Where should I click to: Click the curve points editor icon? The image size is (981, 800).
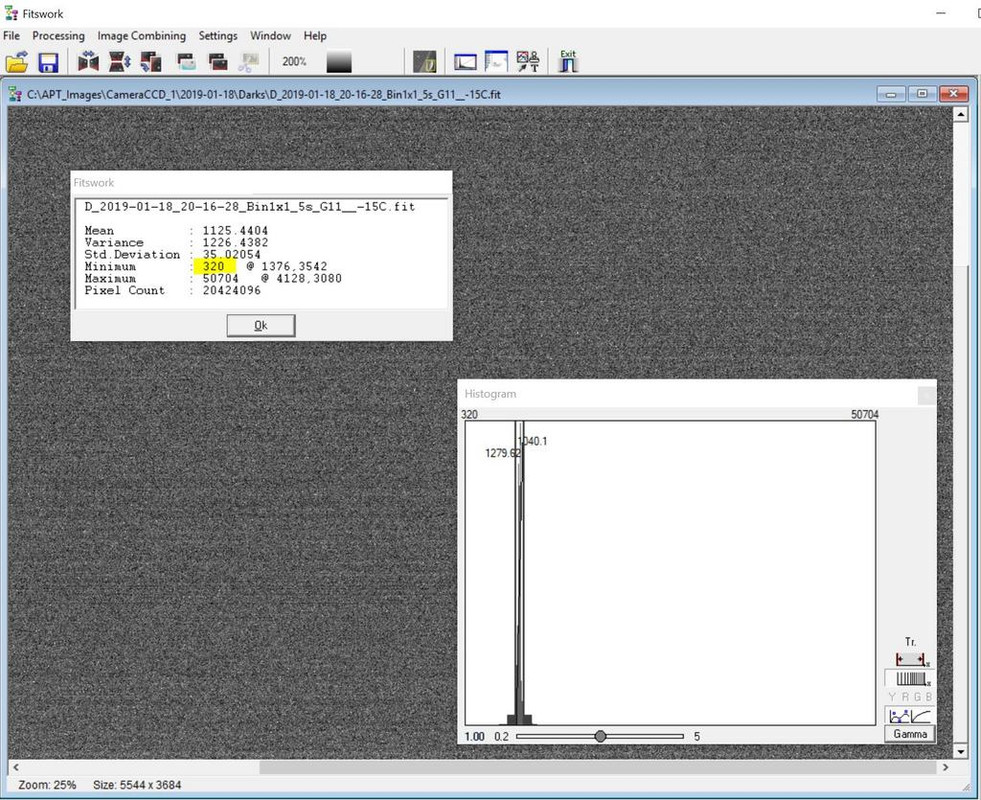[x=898, y=716]
